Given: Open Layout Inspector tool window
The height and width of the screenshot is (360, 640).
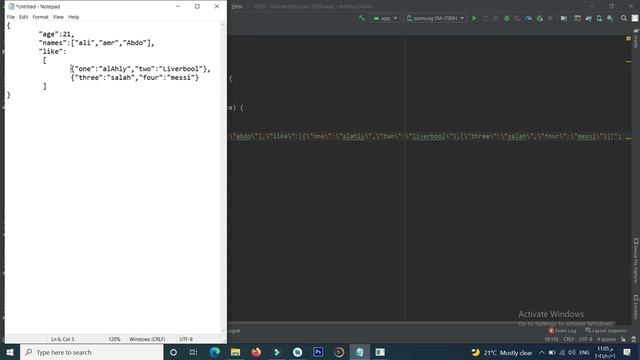Looking at the screenshot, I should click(x=606, y=331).
